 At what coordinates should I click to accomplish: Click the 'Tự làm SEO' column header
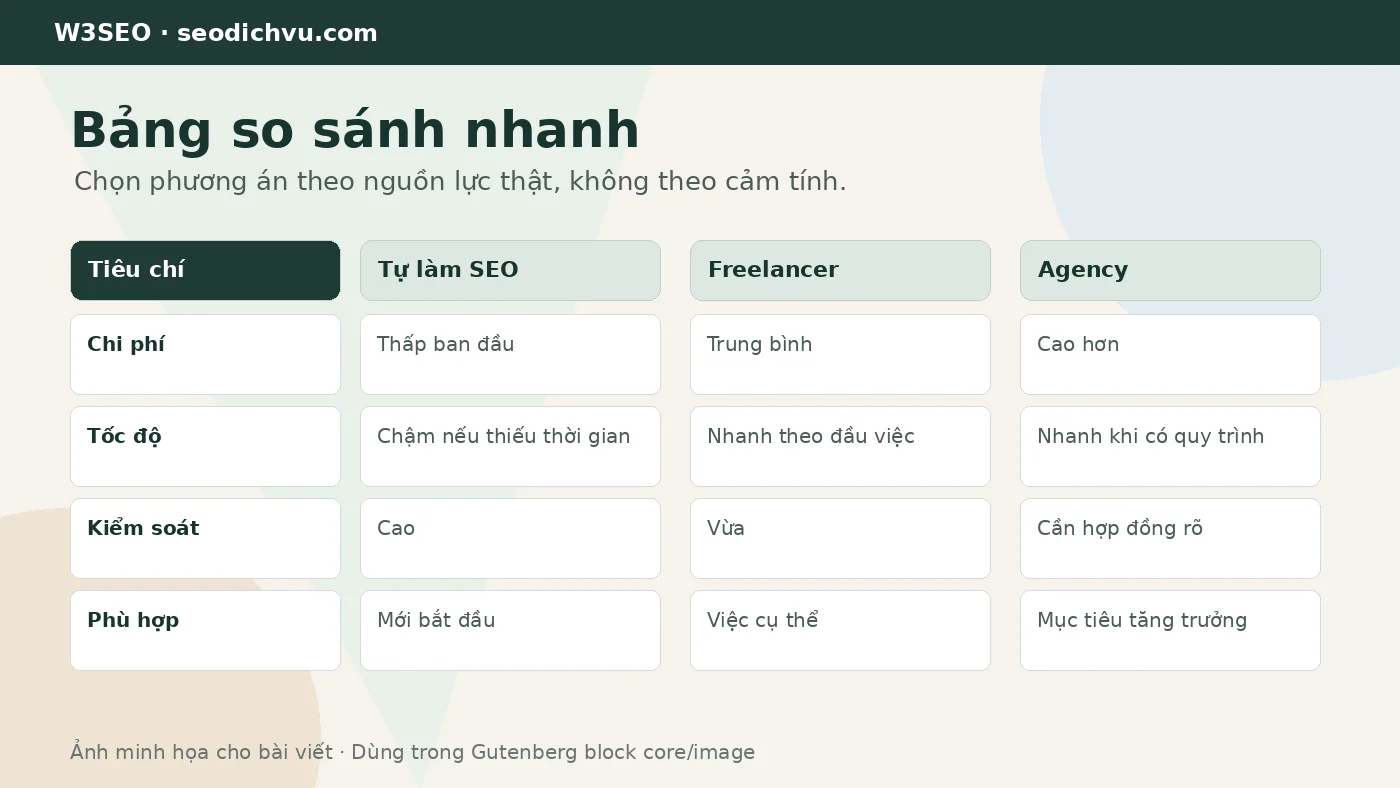(x=510, y=270)
